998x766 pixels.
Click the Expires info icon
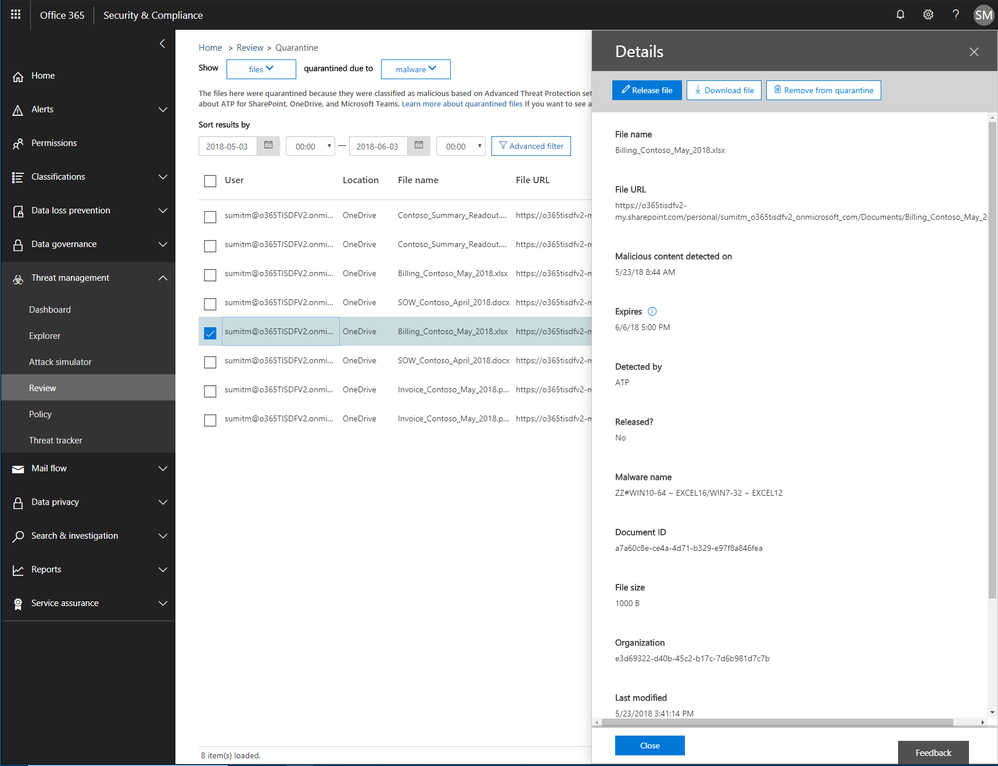pyautogui.click(x=652, y=311)
